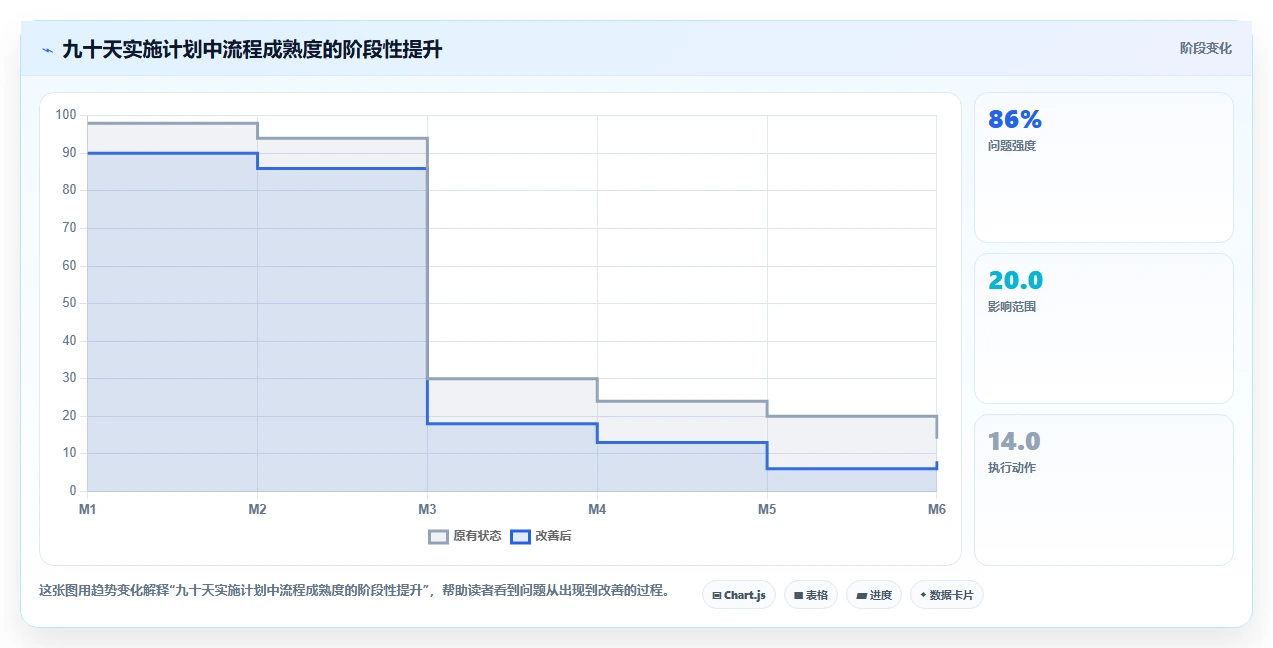The image size is (1273, 648).
Task: Click the M6 axis label
Action: tap(937, 510)
